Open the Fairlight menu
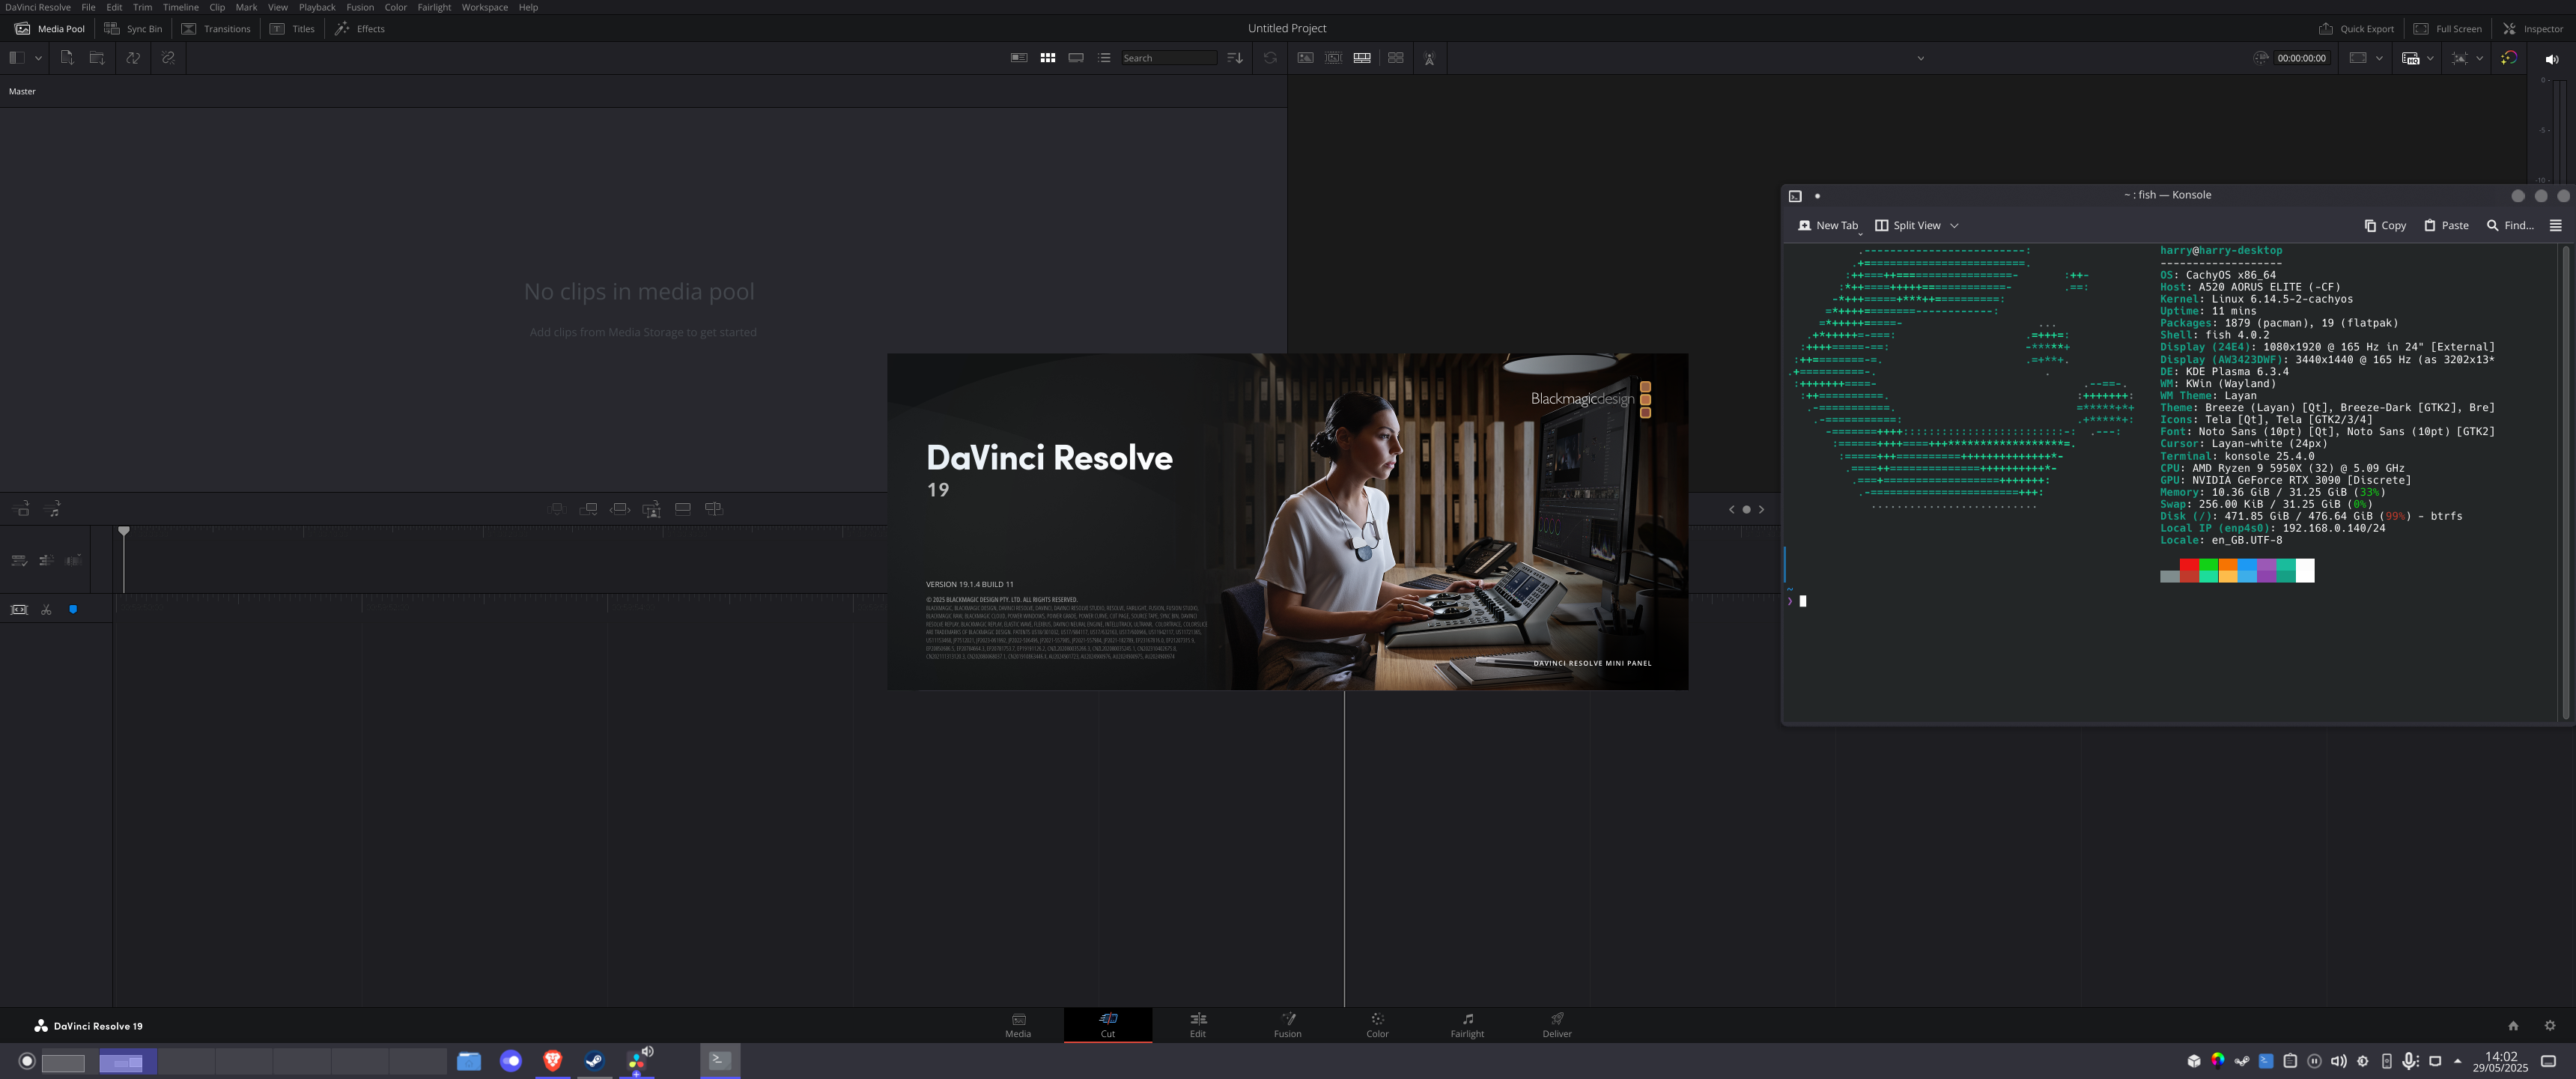 click(434, 7)
